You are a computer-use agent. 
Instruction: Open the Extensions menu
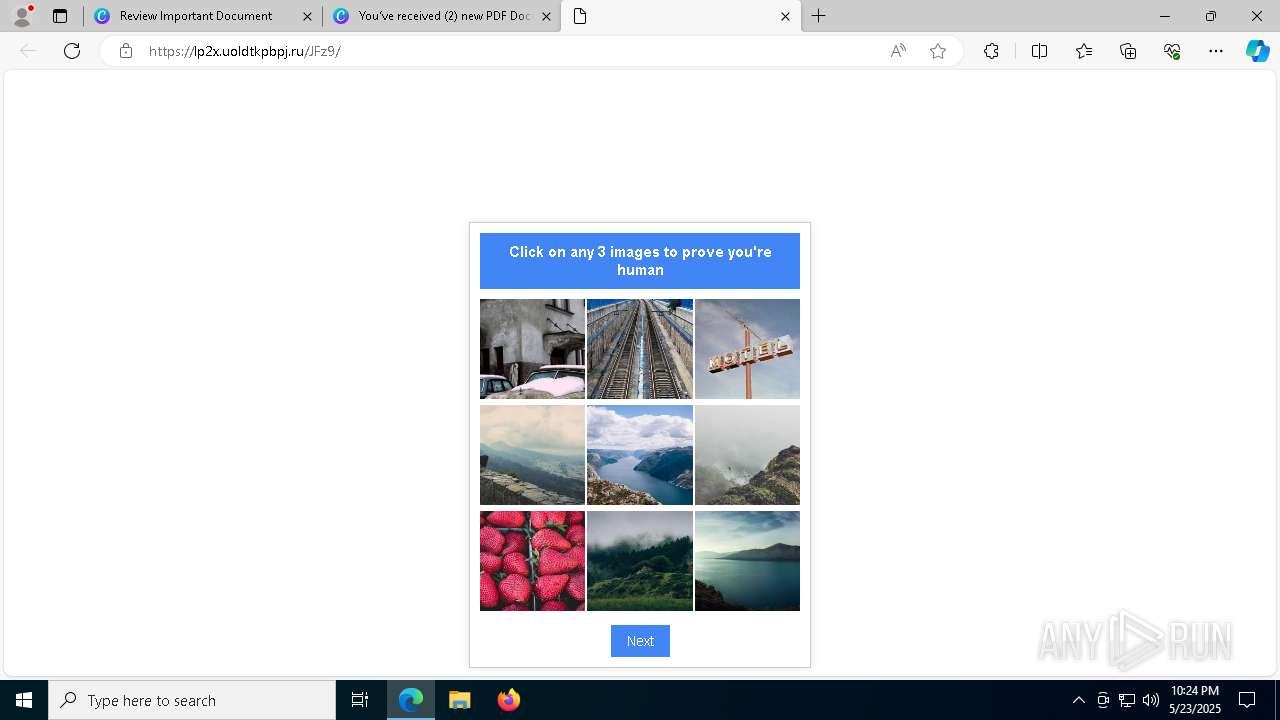(x=991, y=51)
